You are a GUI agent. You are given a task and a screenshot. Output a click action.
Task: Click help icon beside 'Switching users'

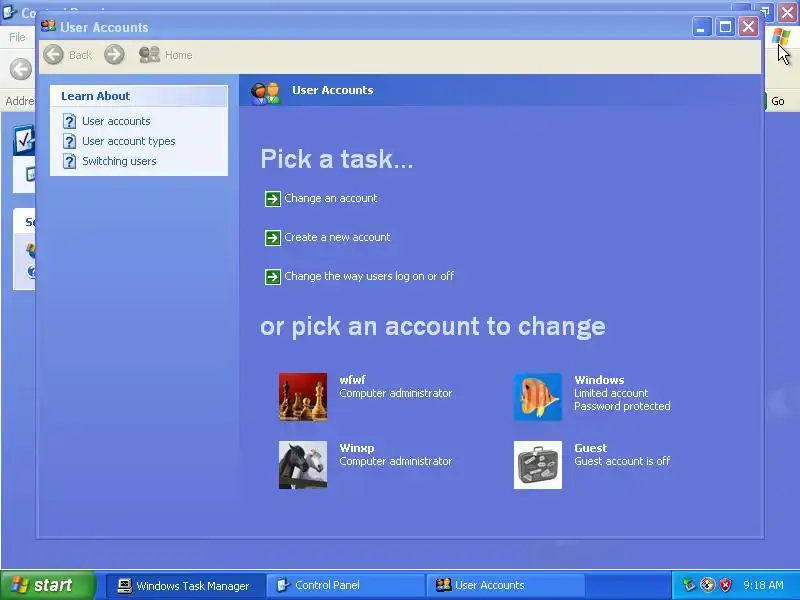click(69, 161)
